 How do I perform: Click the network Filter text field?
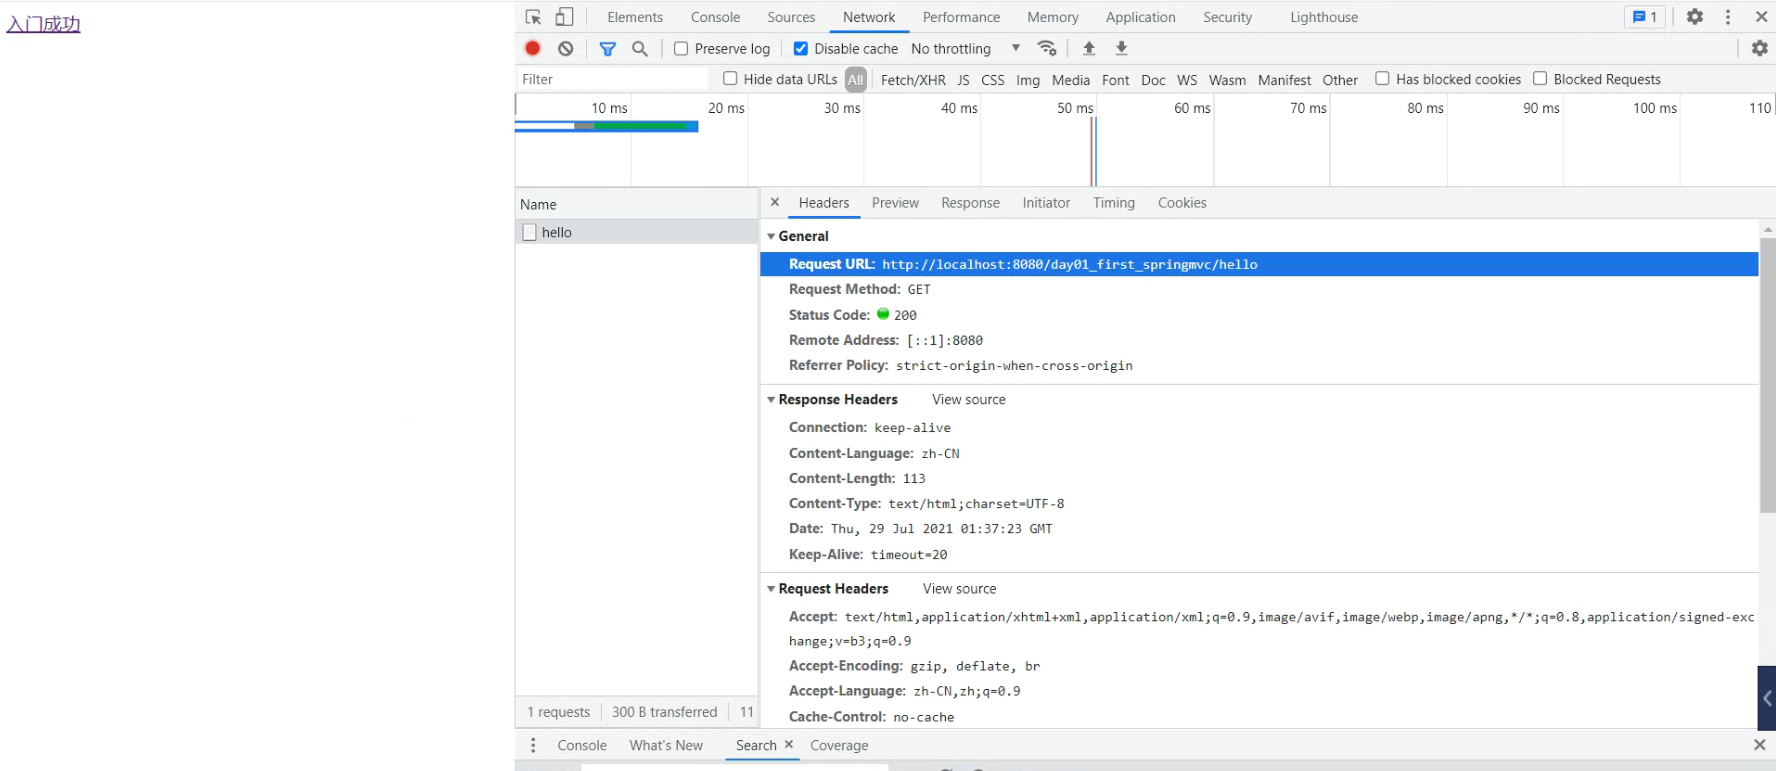pyautogui.click(x=612, y=79)
